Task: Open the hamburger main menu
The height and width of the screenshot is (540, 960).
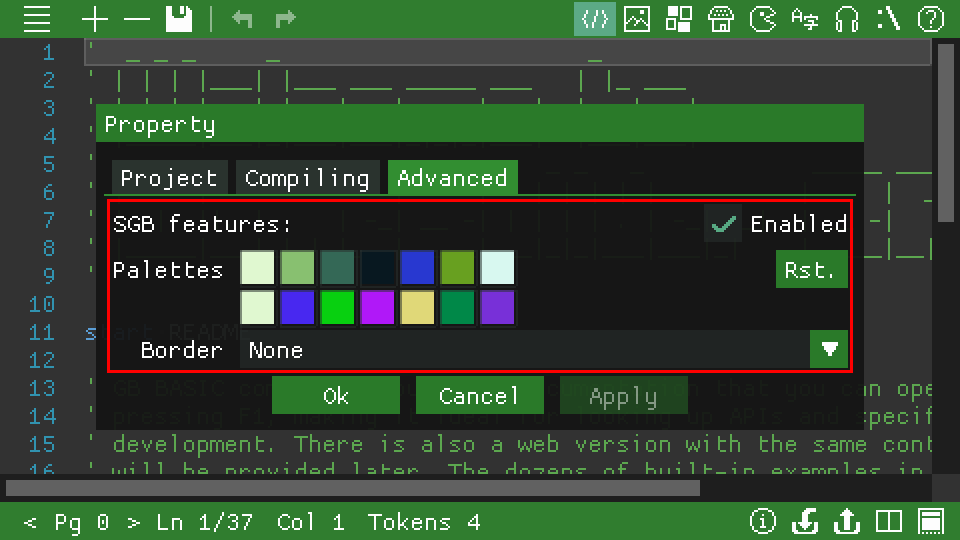Action: point(37,19)
